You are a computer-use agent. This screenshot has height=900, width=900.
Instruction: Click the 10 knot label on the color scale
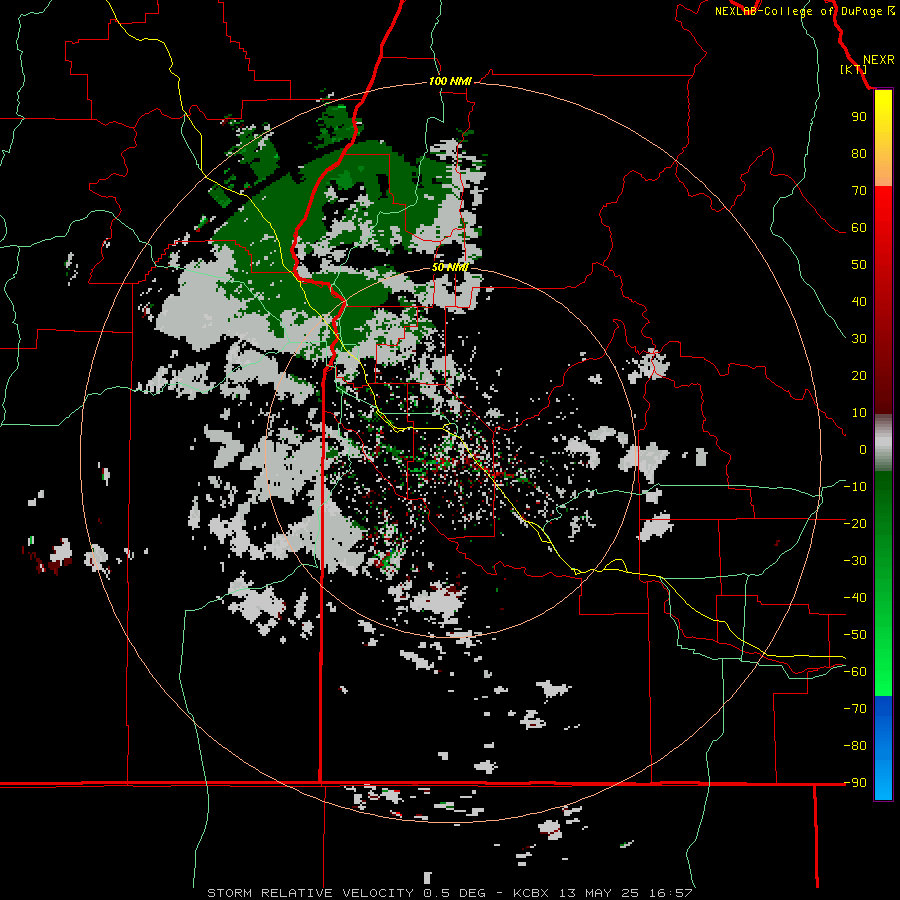pyautogui.click(x=859, y=413)
